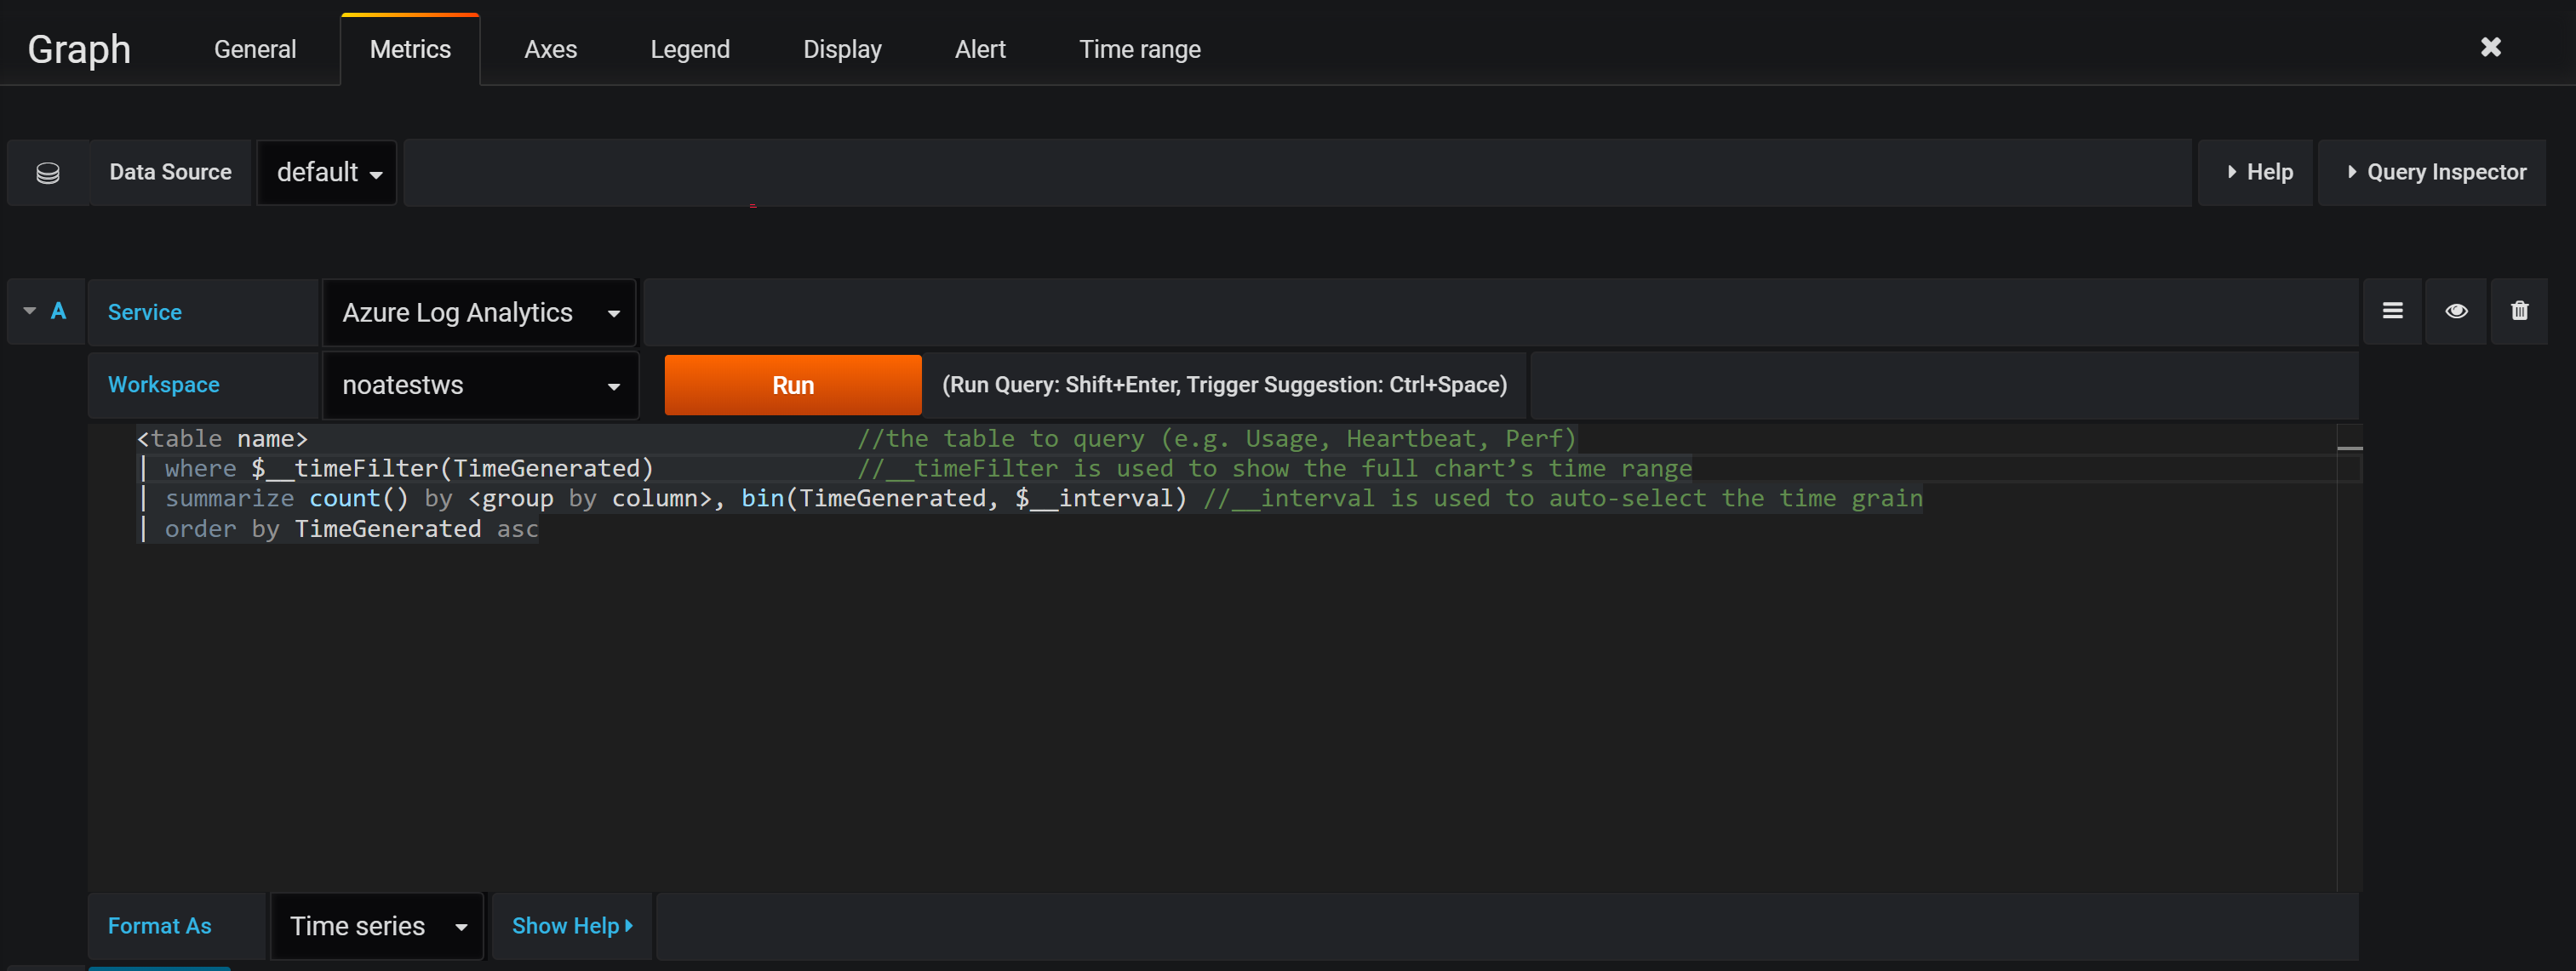Open the query A hamburger menu icon

[x=2392, y=311]
